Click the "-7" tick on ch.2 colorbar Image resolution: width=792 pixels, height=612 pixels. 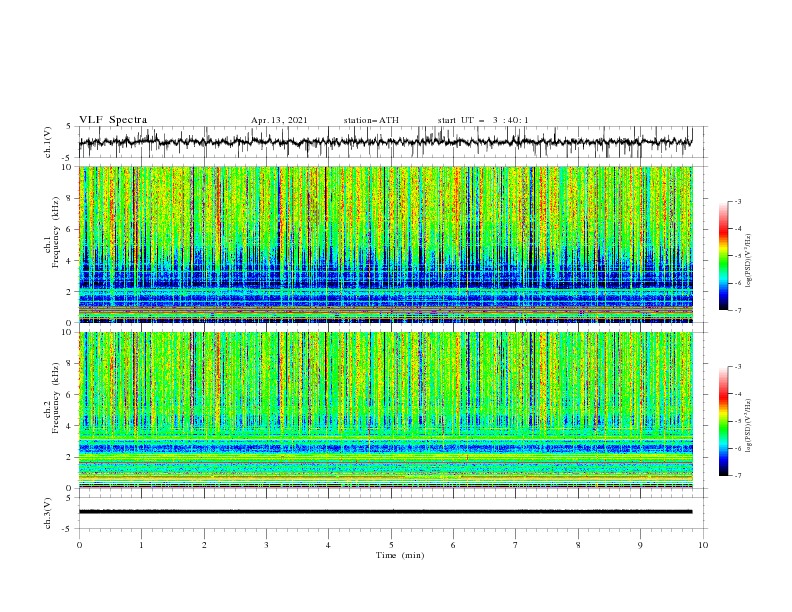point(737,476)
